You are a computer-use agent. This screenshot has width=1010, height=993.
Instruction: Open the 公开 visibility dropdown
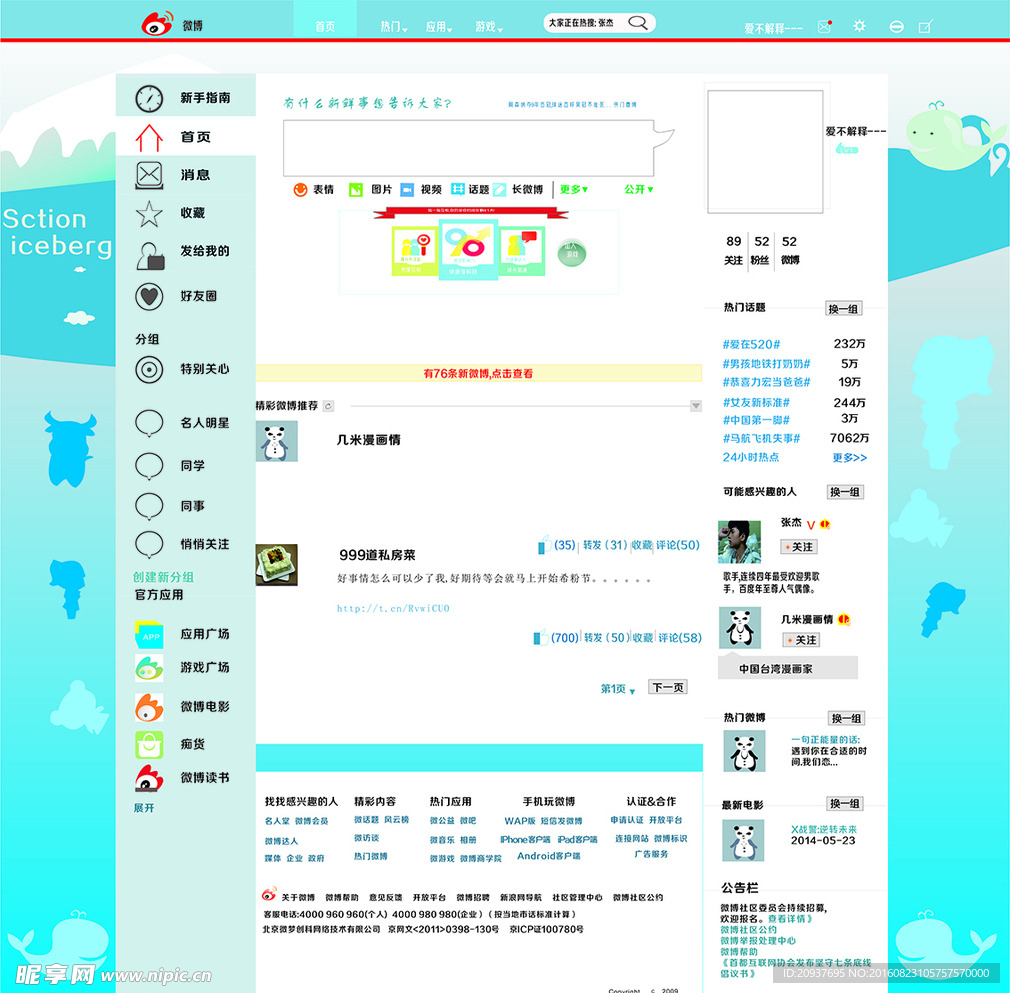pyautogui.click(x=638, y=189)
